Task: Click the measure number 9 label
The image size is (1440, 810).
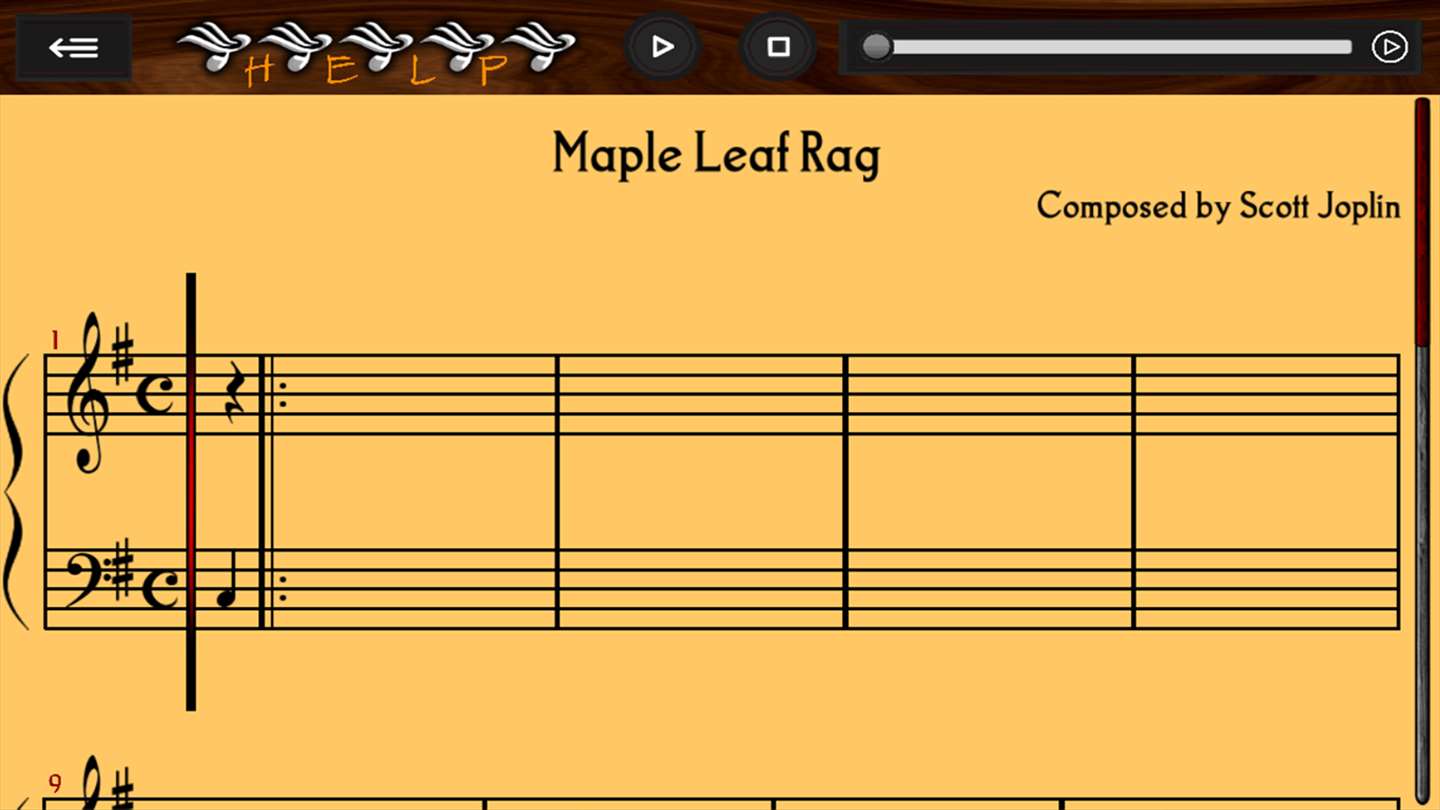Action: click(x=55, y=784)
